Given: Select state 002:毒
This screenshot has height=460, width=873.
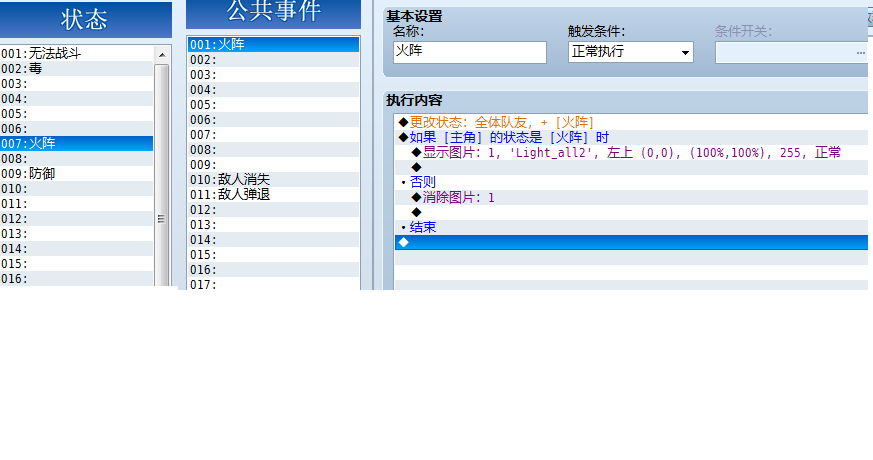Looking at the screenshot, I should click(x=77, y=68).
